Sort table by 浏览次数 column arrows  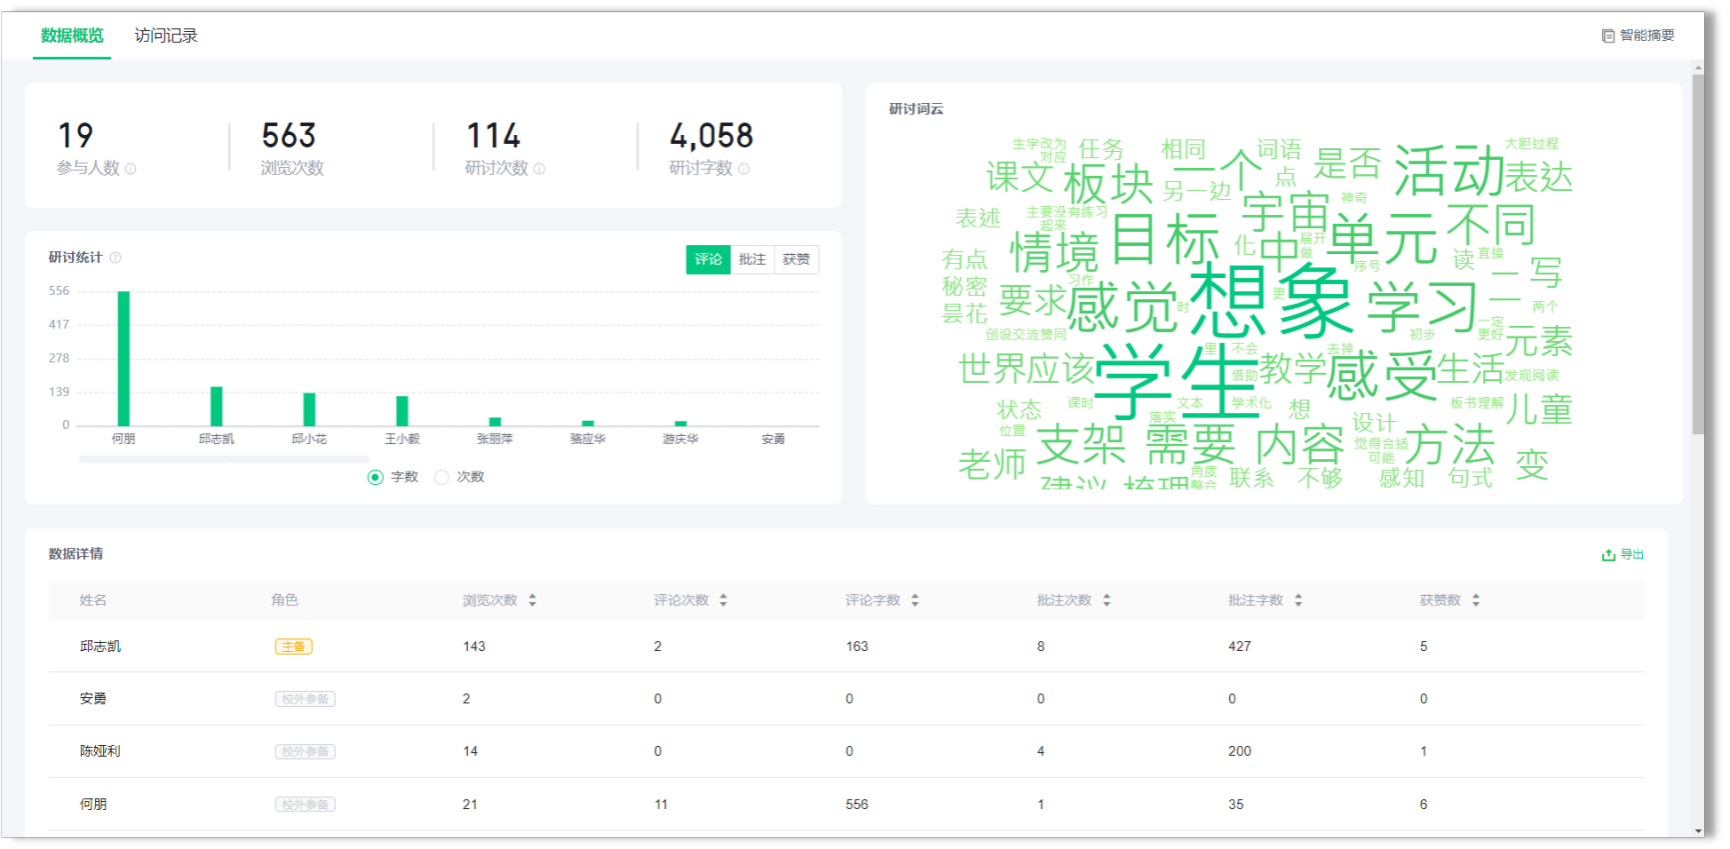(532, 600)
